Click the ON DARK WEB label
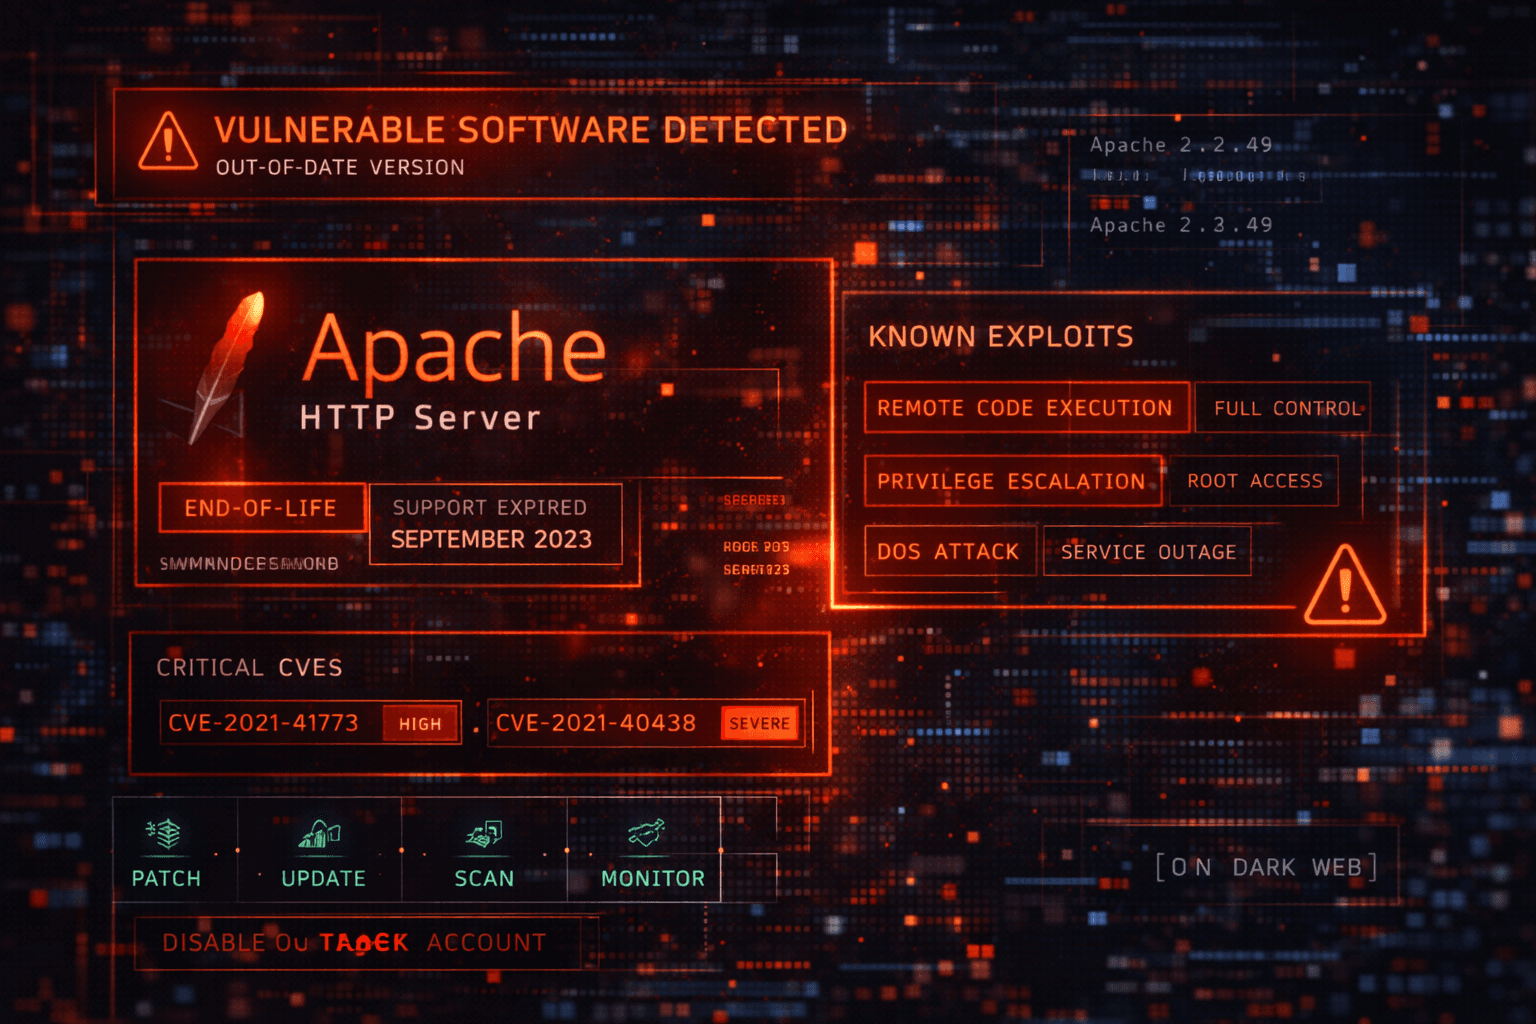Screen dimensions: 1536x1024 (1266, 867)
